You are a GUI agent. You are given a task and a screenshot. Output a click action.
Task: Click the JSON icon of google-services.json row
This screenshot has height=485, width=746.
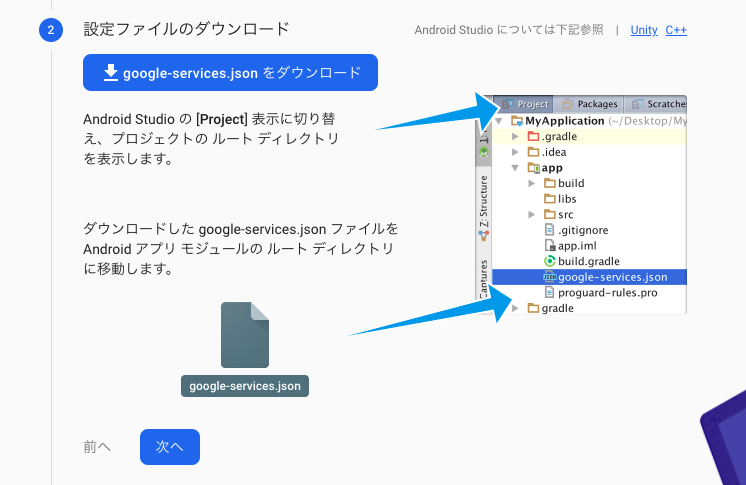tap(550, 277)
